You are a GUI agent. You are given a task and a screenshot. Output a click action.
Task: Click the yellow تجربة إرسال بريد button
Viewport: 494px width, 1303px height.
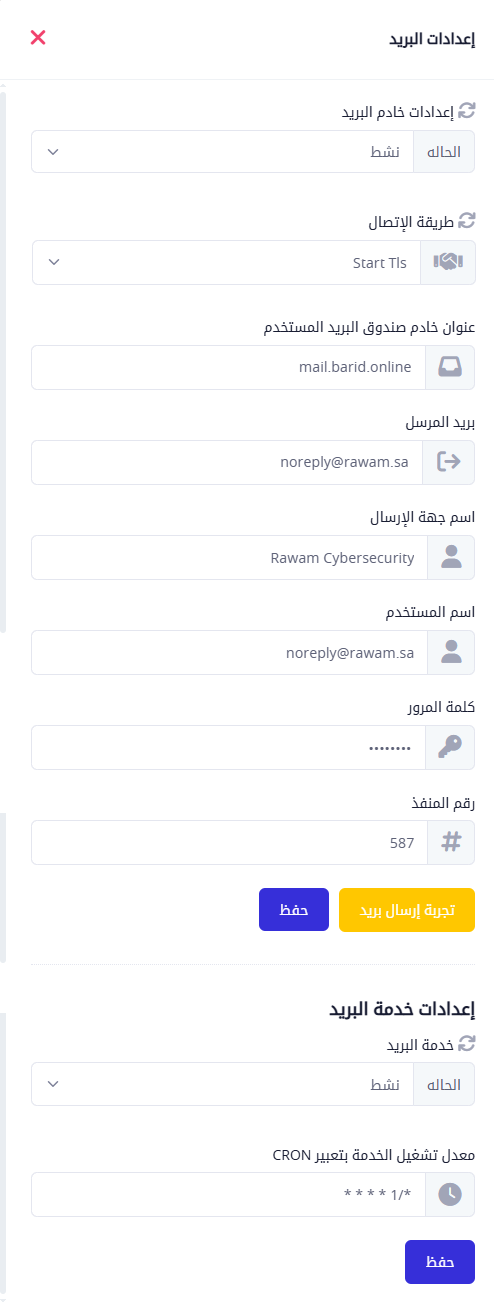tap(407, 910)
